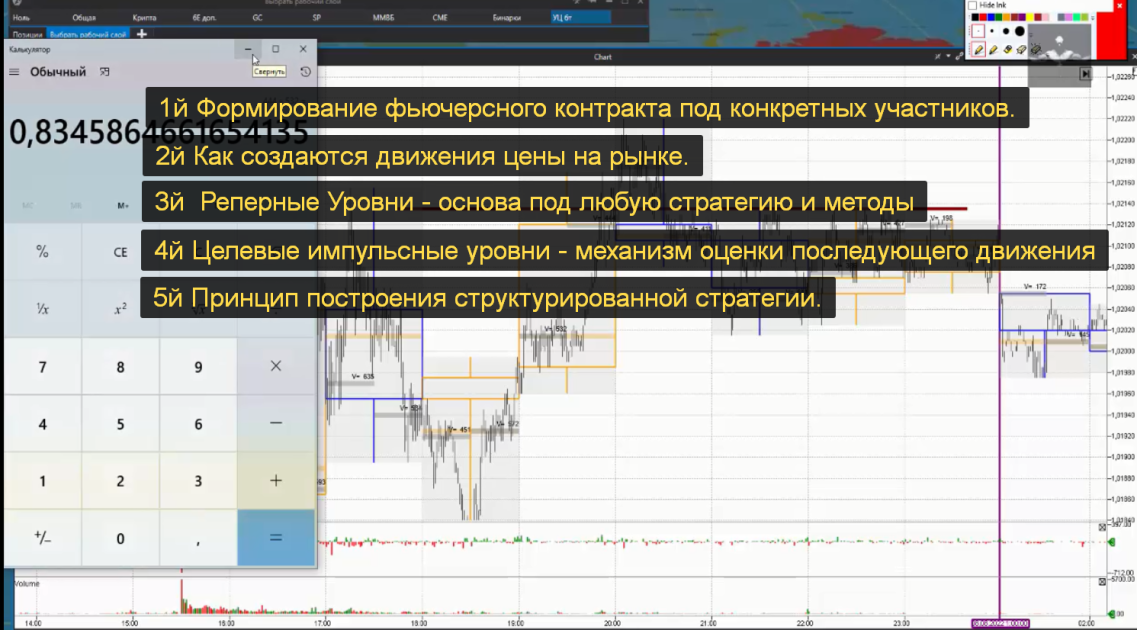Screen dimensions: 1137x630
Task: Select the yellow highlighter tool
Action: click(x=993, y=49)
